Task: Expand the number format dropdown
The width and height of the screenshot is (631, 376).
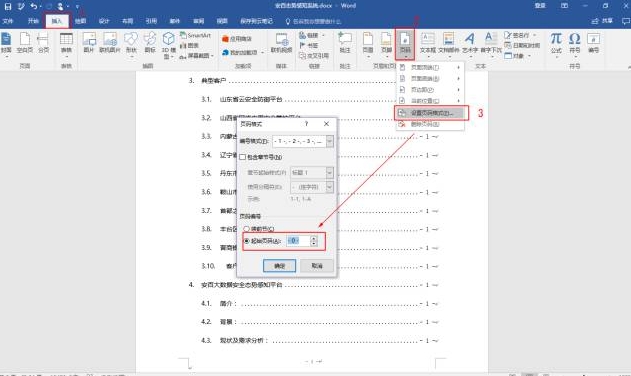Action: 330,141
